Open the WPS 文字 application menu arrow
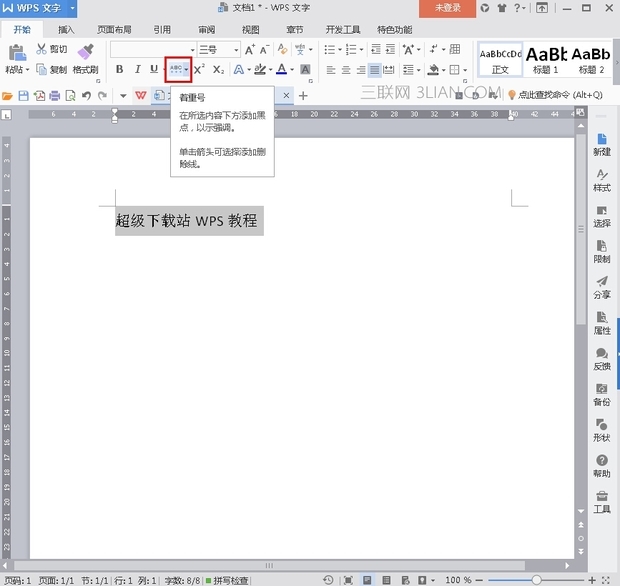Image resolution: width=620 pixels, height=586 pixels. (72, 8)
